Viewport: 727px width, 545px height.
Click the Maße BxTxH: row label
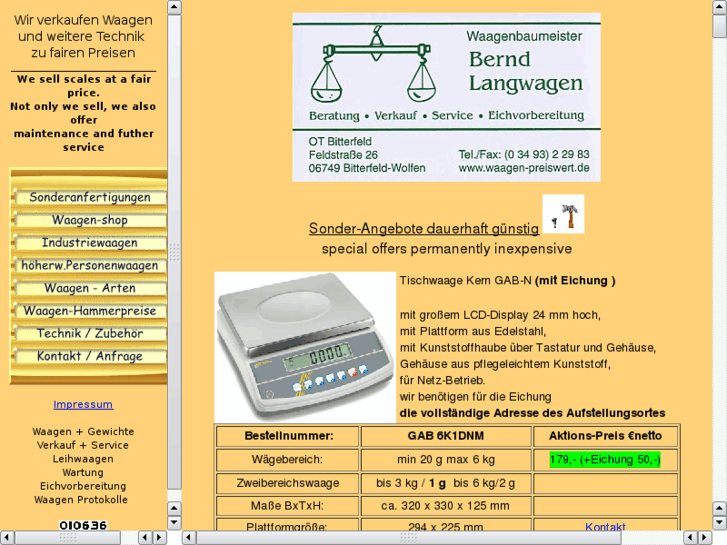click(287, 506)
